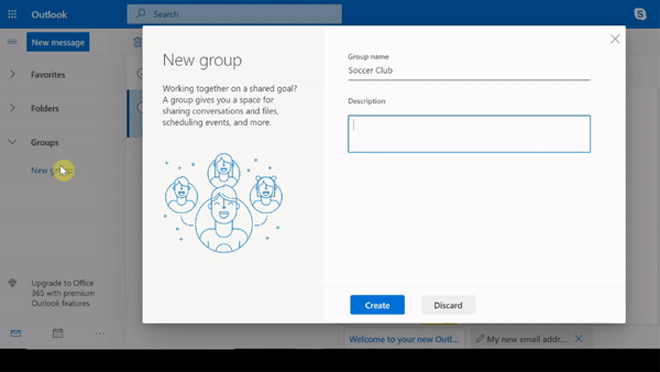Expand the Favorites section
660x372 pixels.
tap(12, 74)
